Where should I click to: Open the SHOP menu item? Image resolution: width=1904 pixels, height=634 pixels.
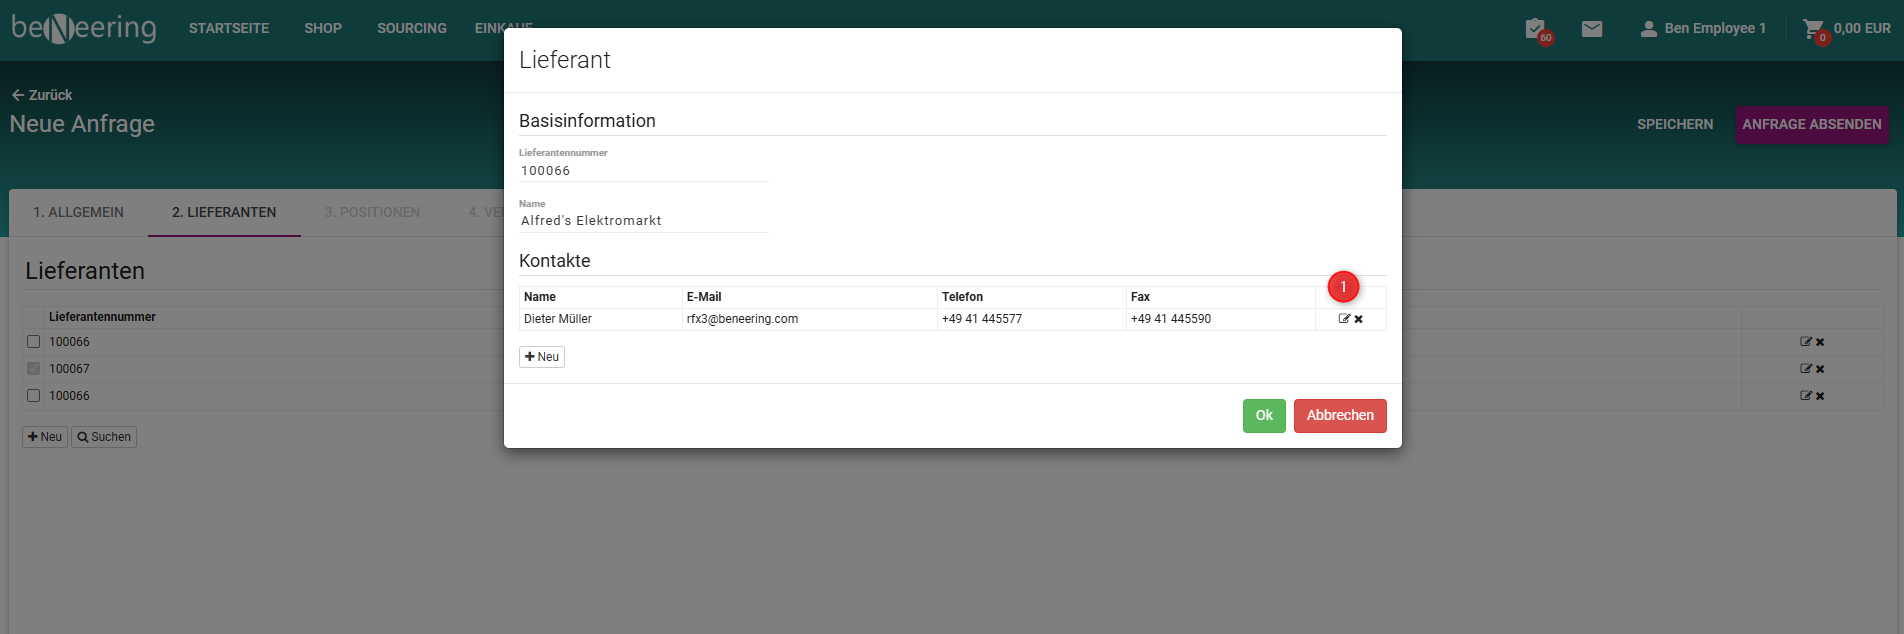pyautogui.click(x=323, y=28)
